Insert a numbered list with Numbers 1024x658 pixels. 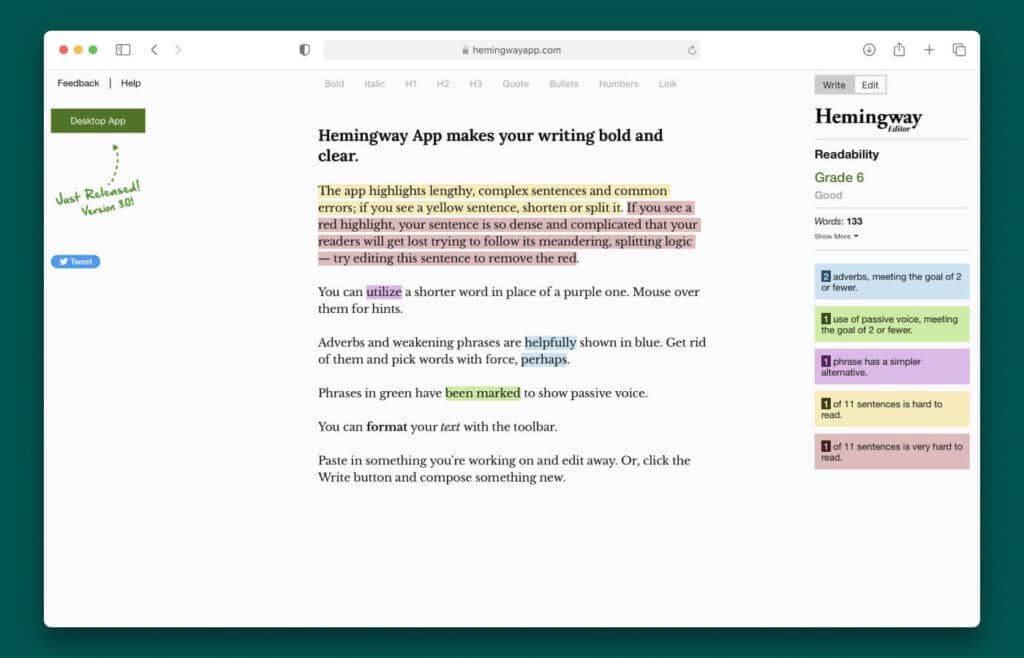[x=618, y=84]
